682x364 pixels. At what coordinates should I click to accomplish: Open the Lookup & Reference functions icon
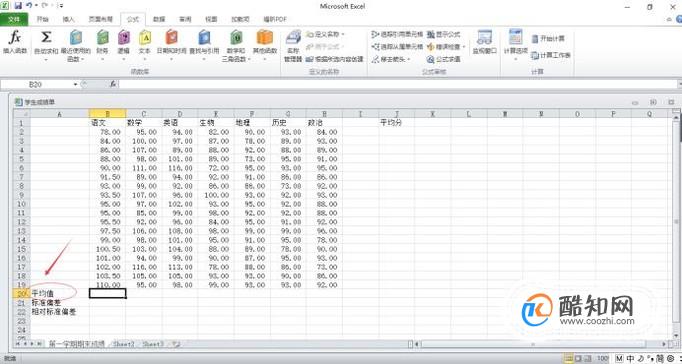point(204,43)
